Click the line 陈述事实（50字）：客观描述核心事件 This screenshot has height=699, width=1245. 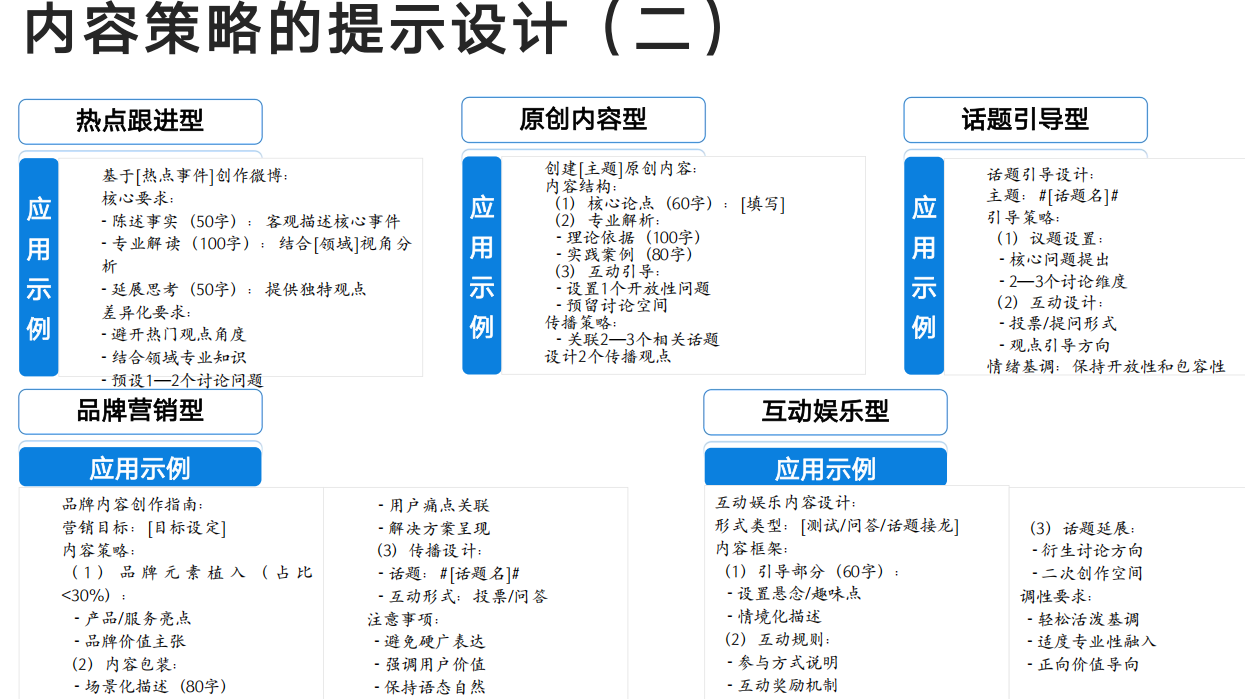click(x=251, y=221)
